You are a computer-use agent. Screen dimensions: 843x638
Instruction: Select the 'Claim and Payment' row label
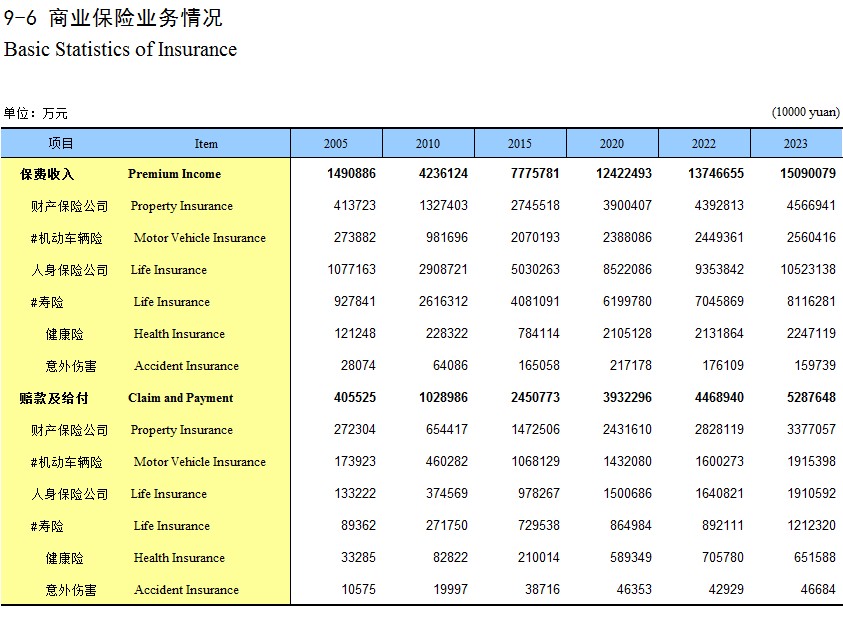181,398
